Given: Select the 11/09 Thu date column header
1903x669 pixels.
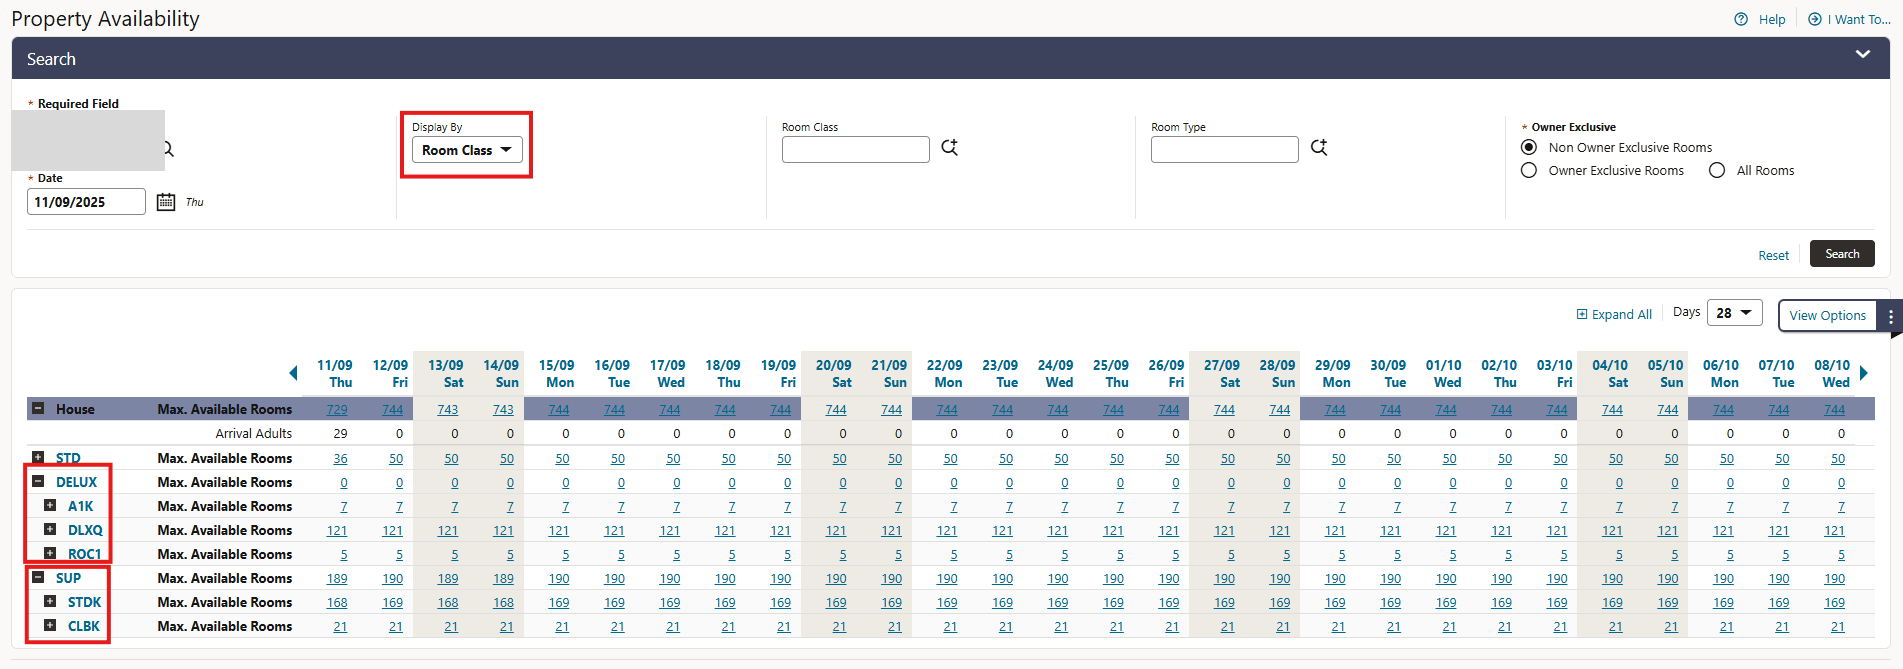Looking at the screenshot, I should pyautogui.click(x=334, y=374).
